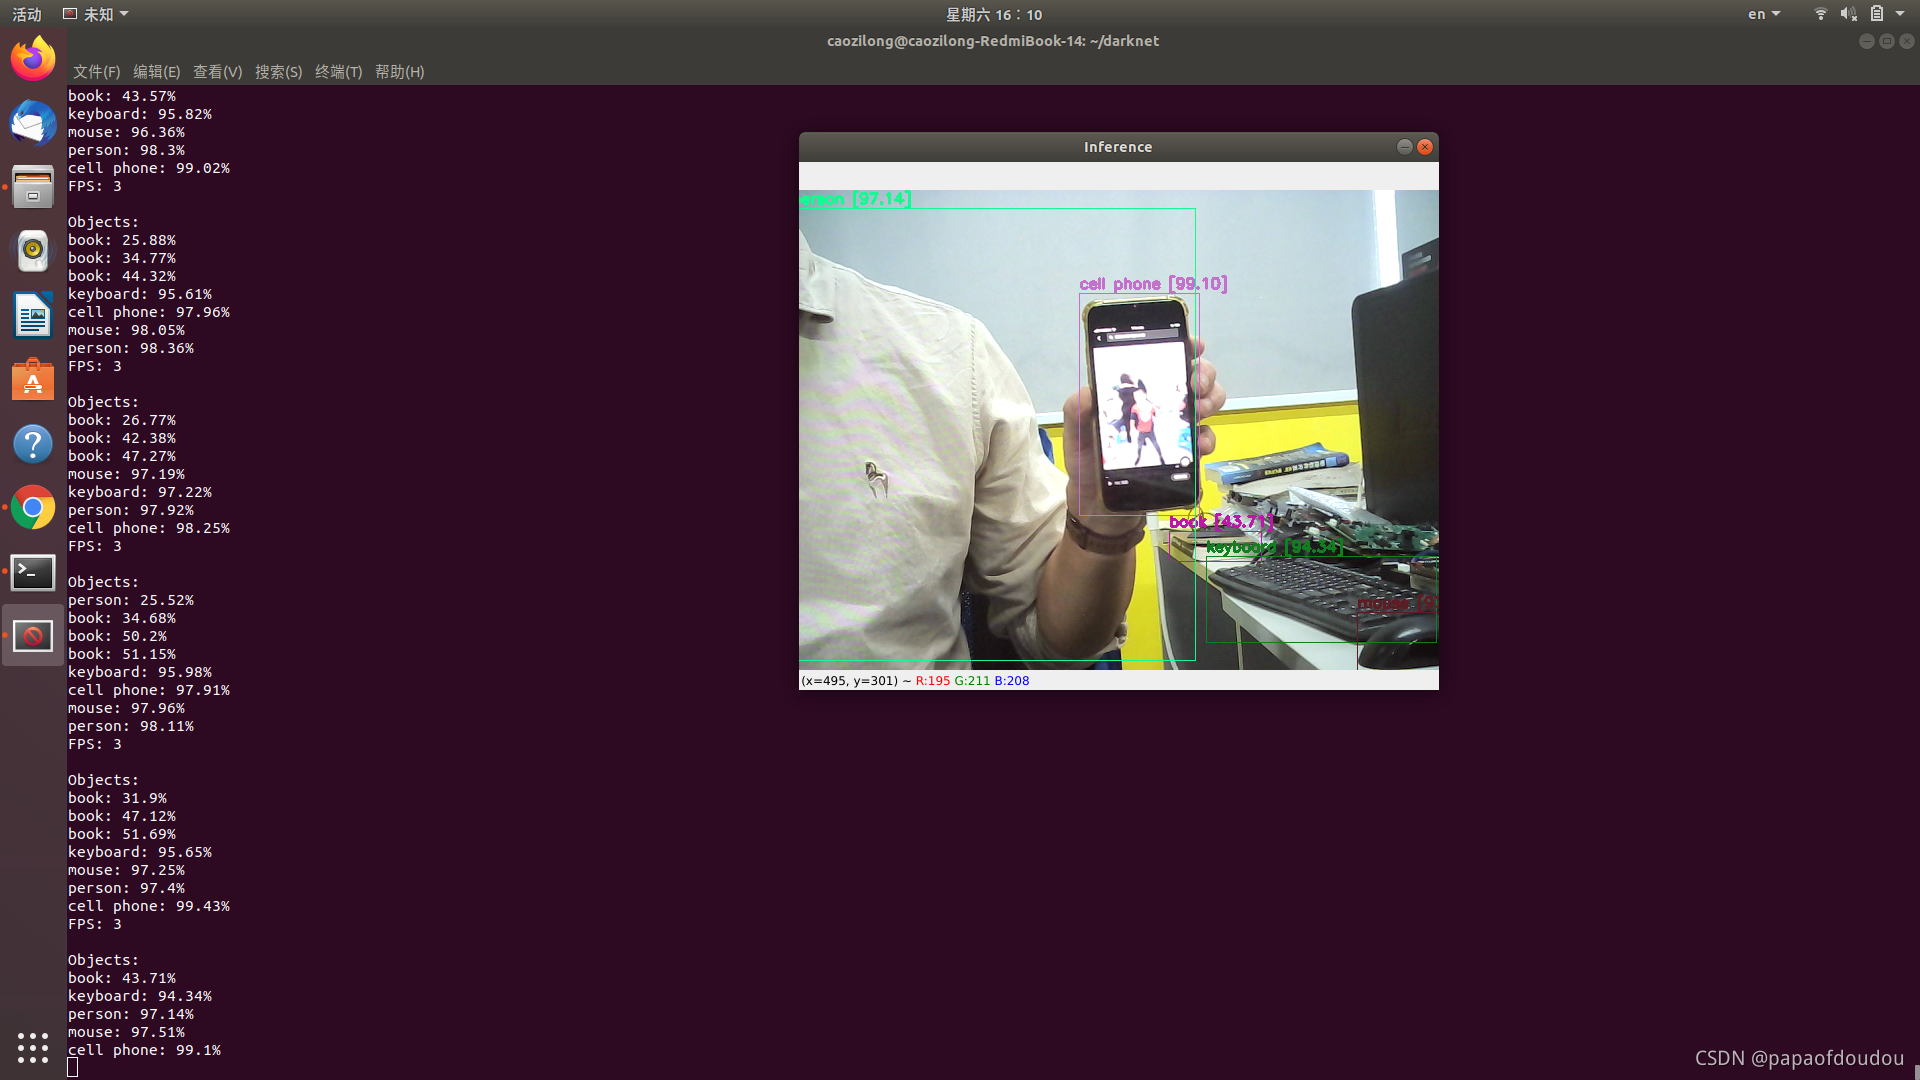Click terminal line 'keyboard: 94.34%'
The image size is (1920, 1080).
coord(140,996)
